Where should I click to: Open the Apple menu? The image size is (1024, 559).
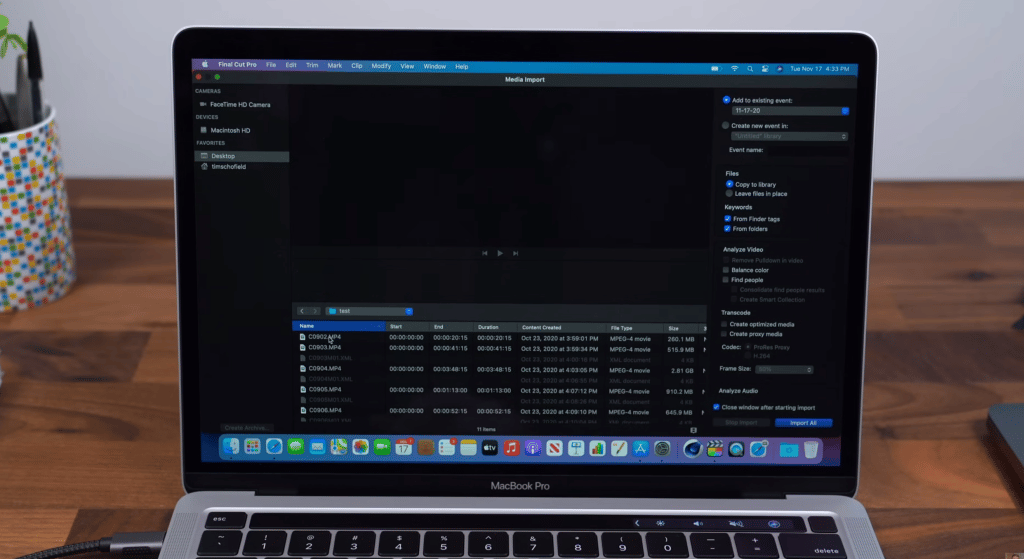point(204,64)
